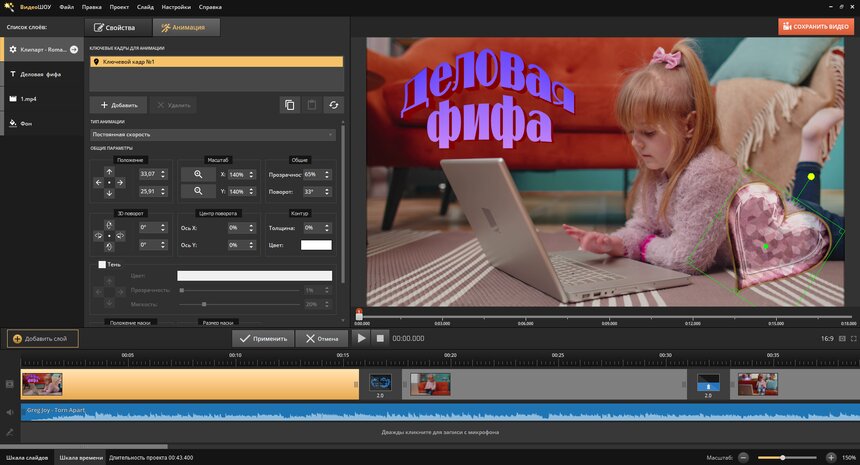Switch to the Анимация tab

pos(186,27)
